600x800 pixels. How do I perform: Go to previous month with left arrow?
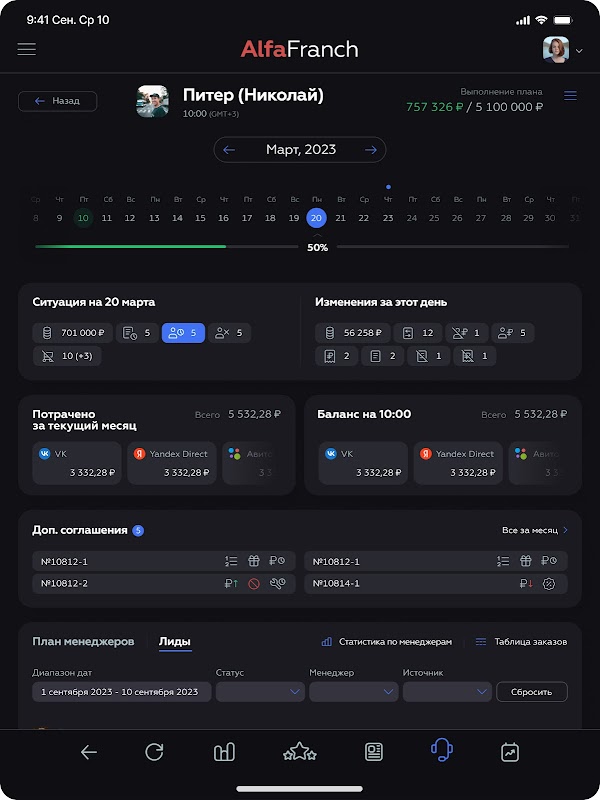coord(230,150)
